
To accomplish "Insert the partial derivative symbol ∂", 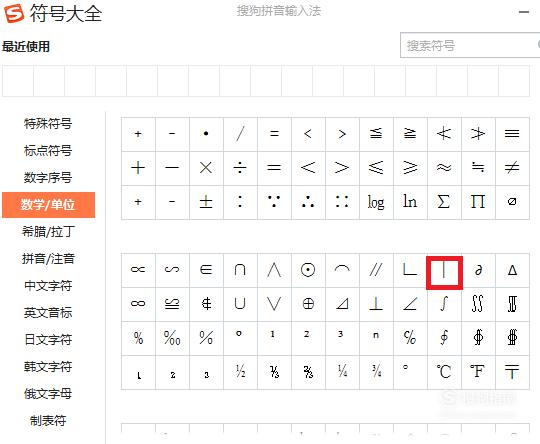I will click(x=478, y=270).
